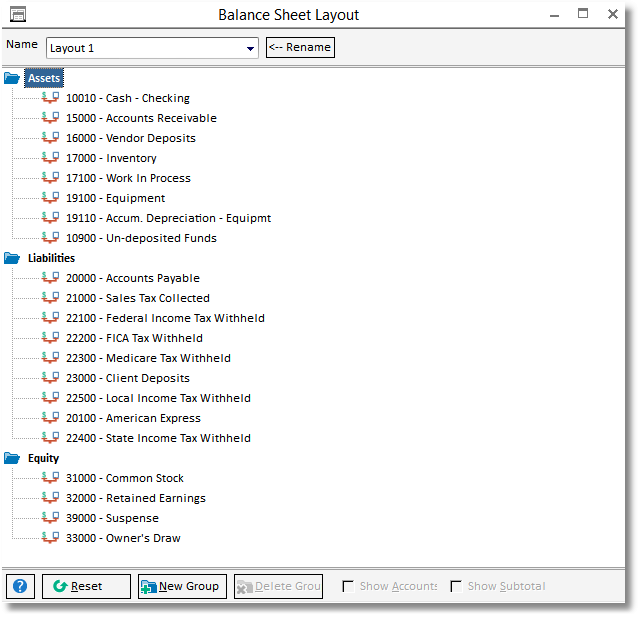The width and height of the screenshot is (639, 617).
Task: Click the Rename button
Action: [x=300, y=47]
